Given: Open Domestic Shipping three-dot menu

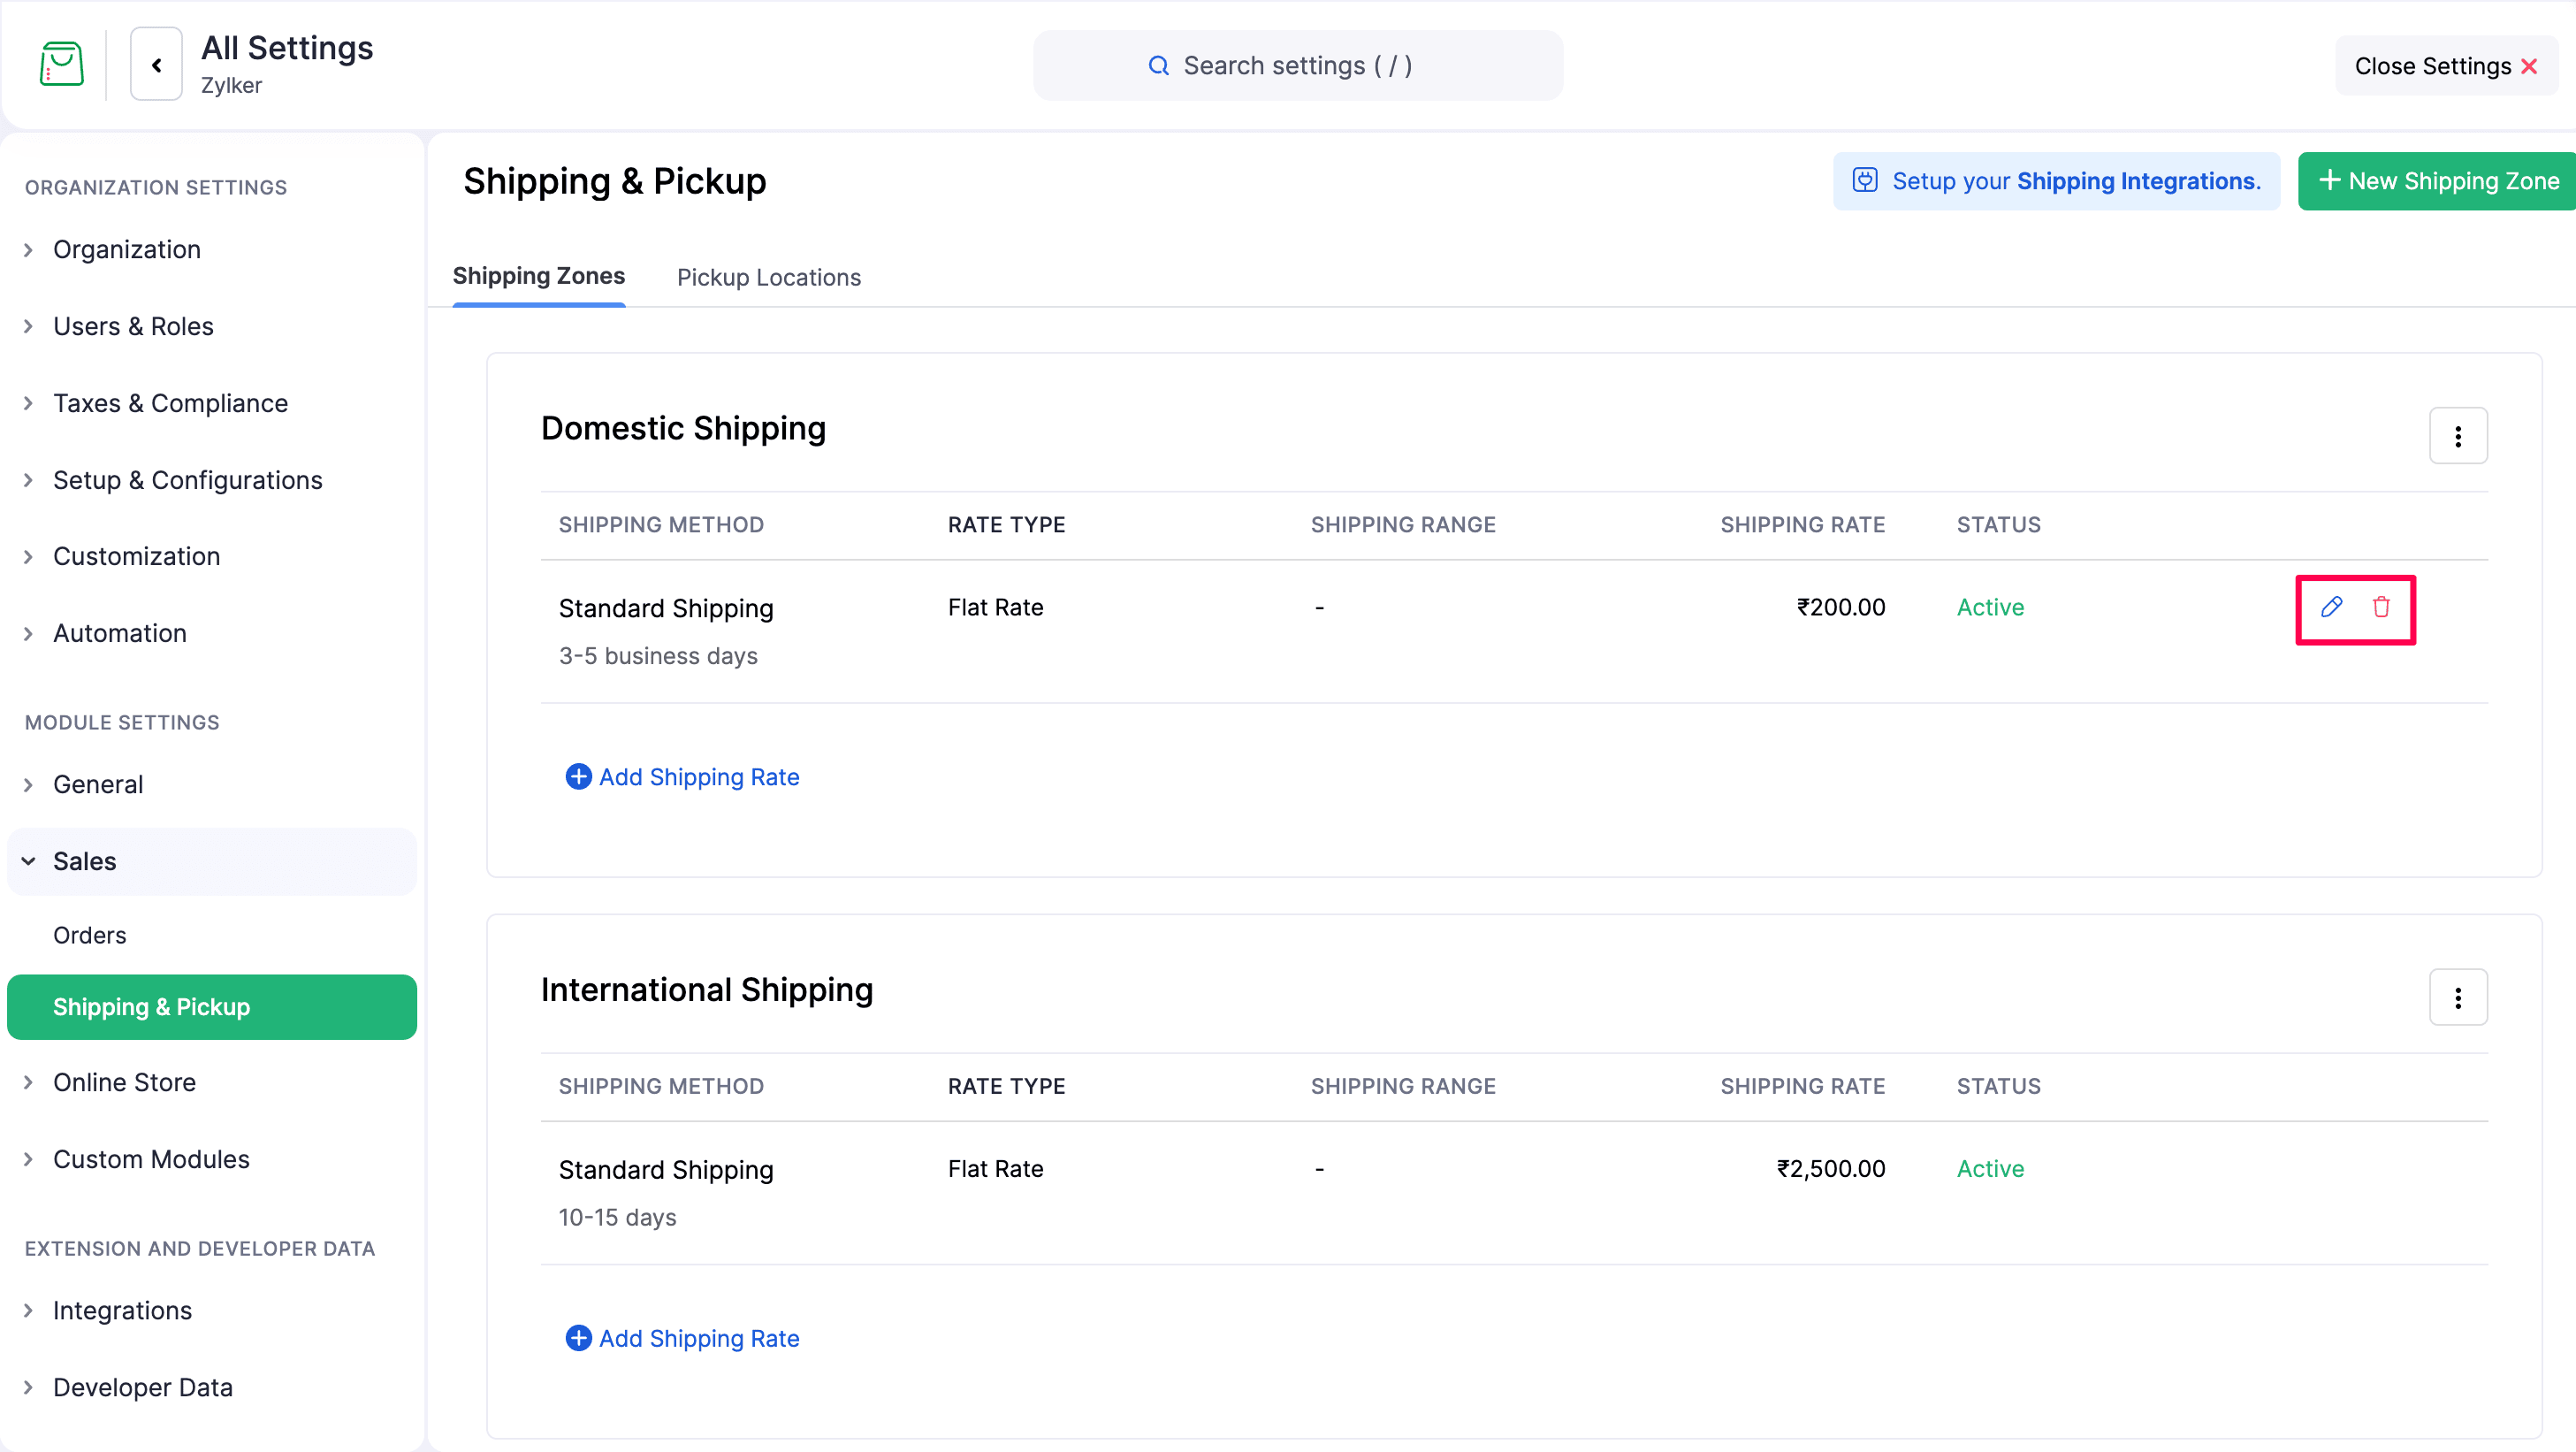Looking at the screenshot, I should coord(2457,436).
